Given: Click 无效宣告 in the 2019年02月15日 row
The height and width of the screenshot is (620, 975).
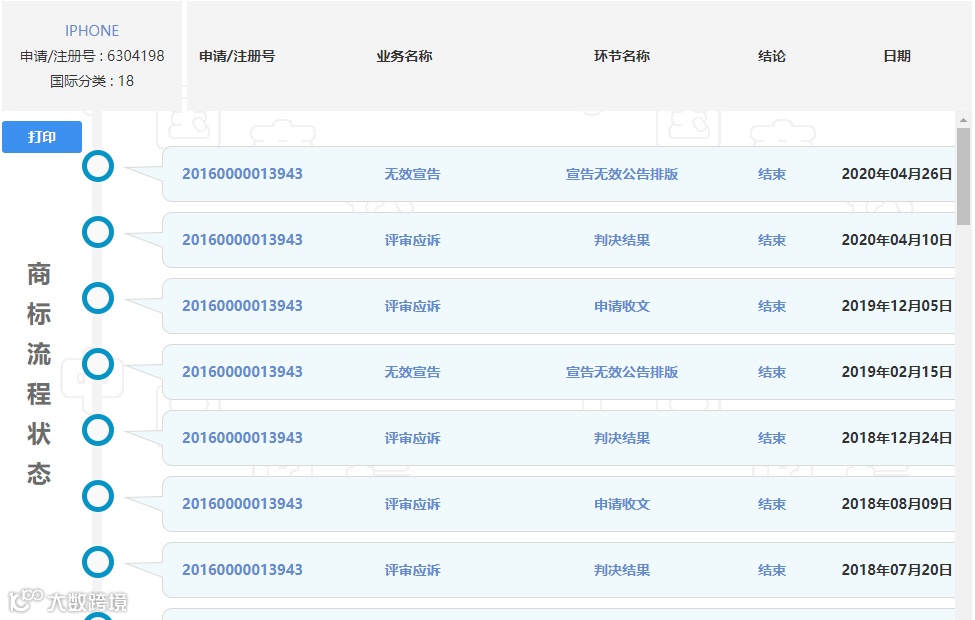Looking at the screenshot, I should [x=412, y=372].
